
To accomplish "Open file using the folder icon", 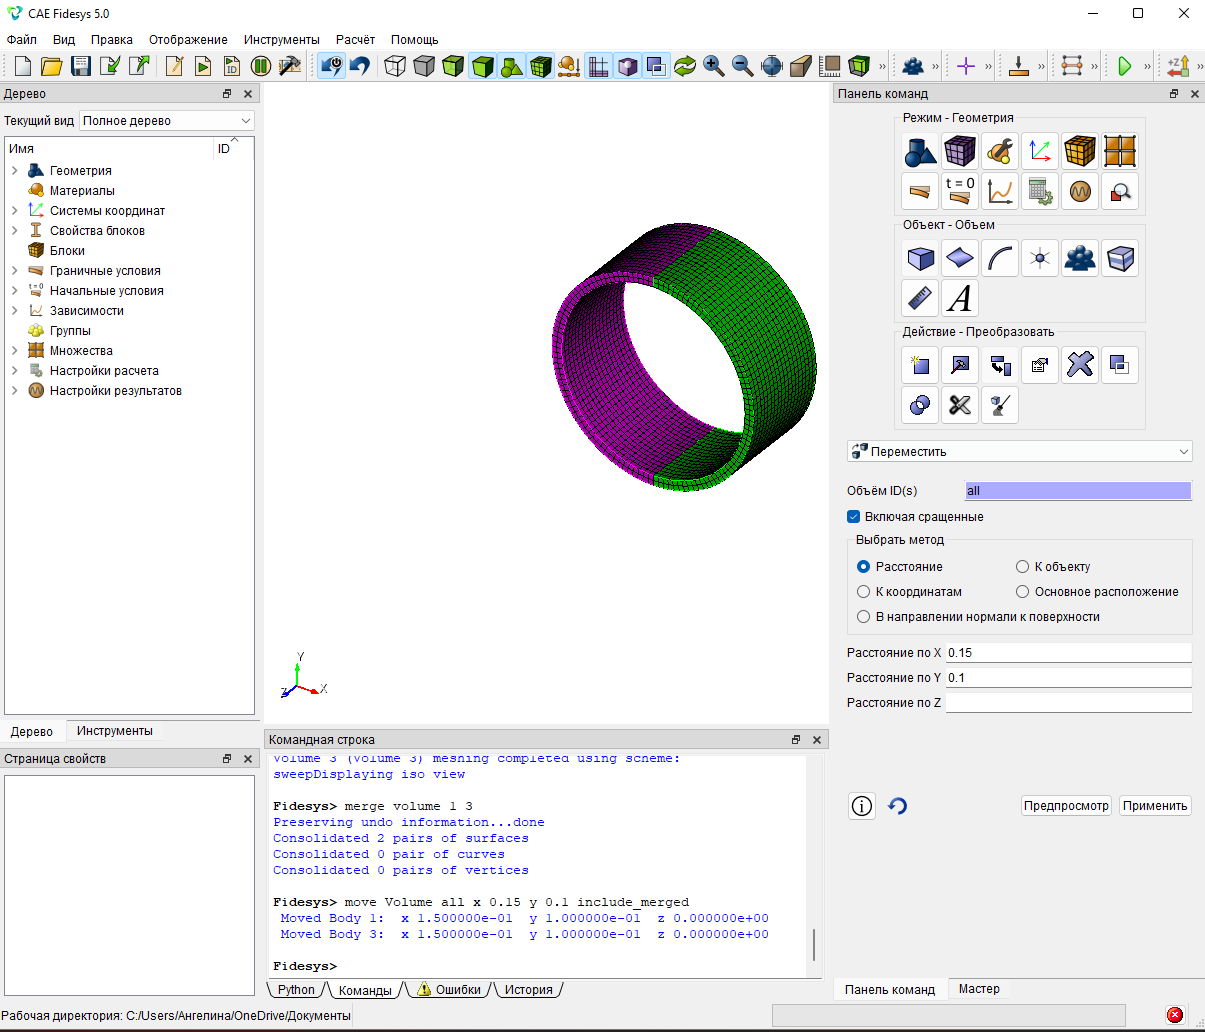I will (52, 66).
